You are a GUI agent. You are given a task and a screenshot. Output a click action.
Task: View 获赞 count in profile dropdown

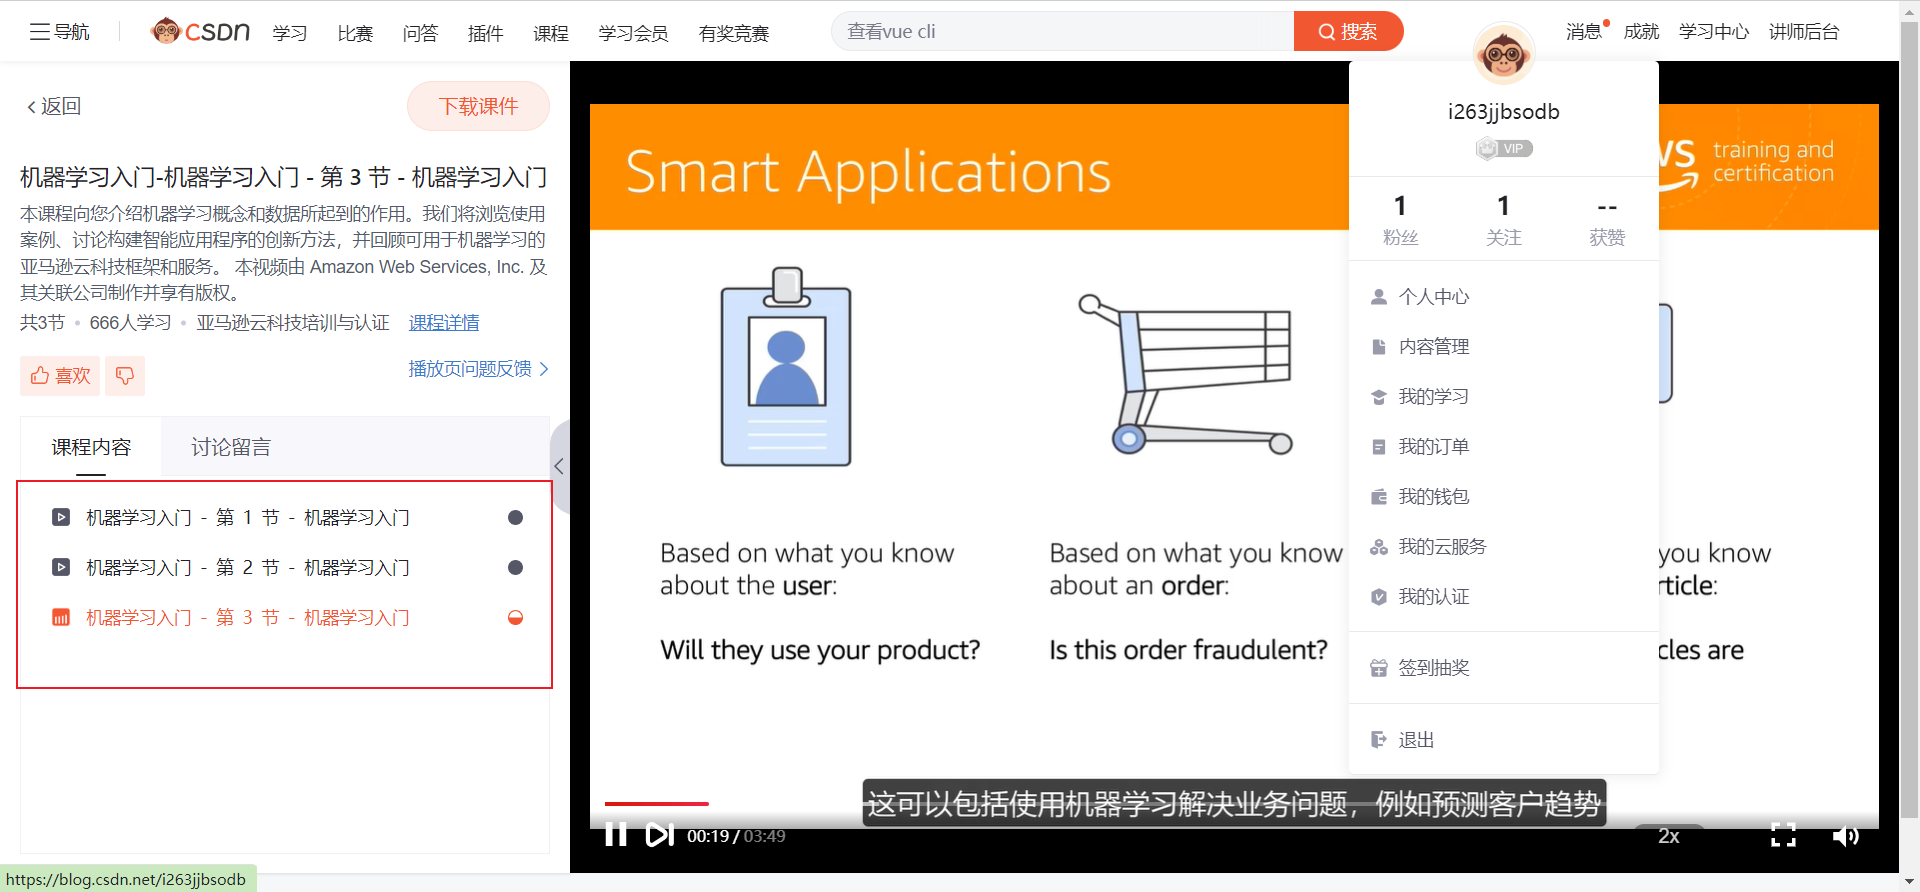(1607, 219)
